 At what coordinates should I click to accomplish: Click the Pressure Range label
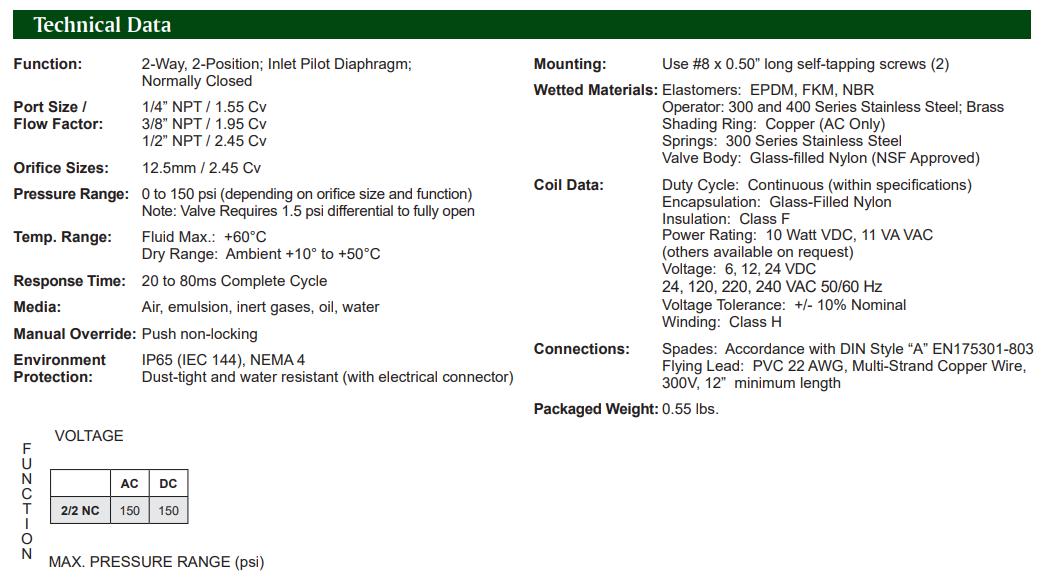point(71,194)
